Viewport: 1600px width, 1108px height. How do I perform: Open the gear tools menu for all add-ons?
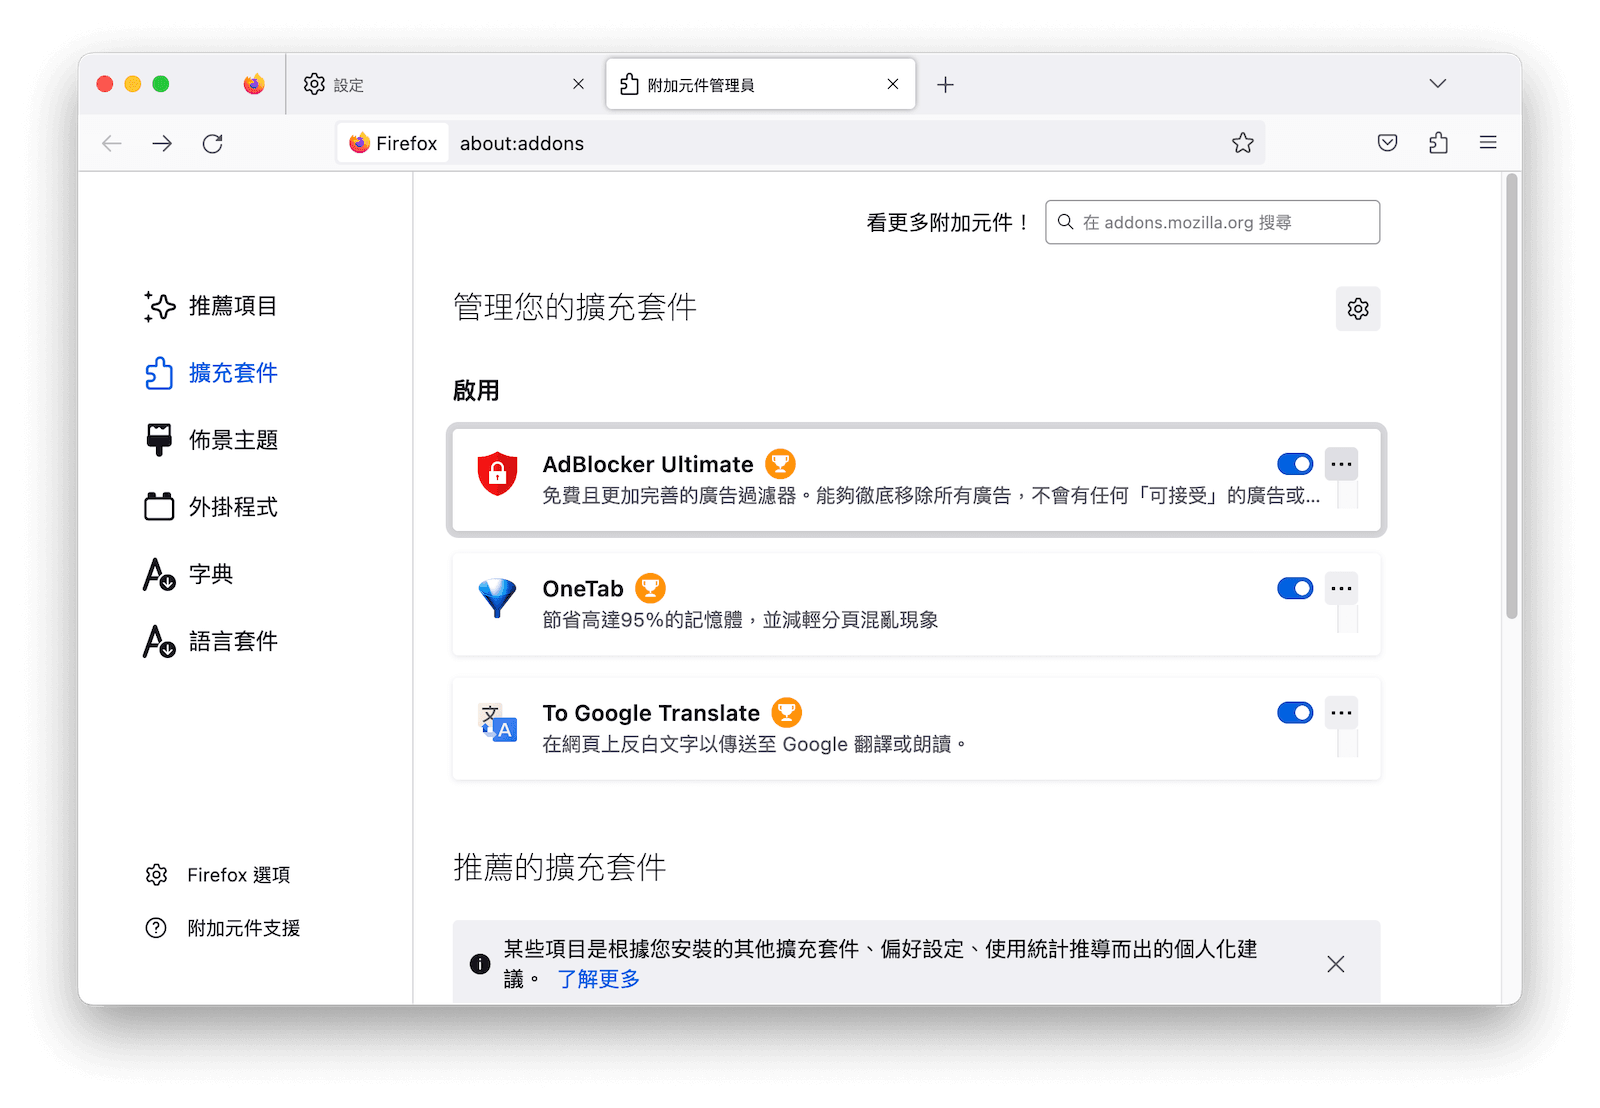pos(1358,308)
